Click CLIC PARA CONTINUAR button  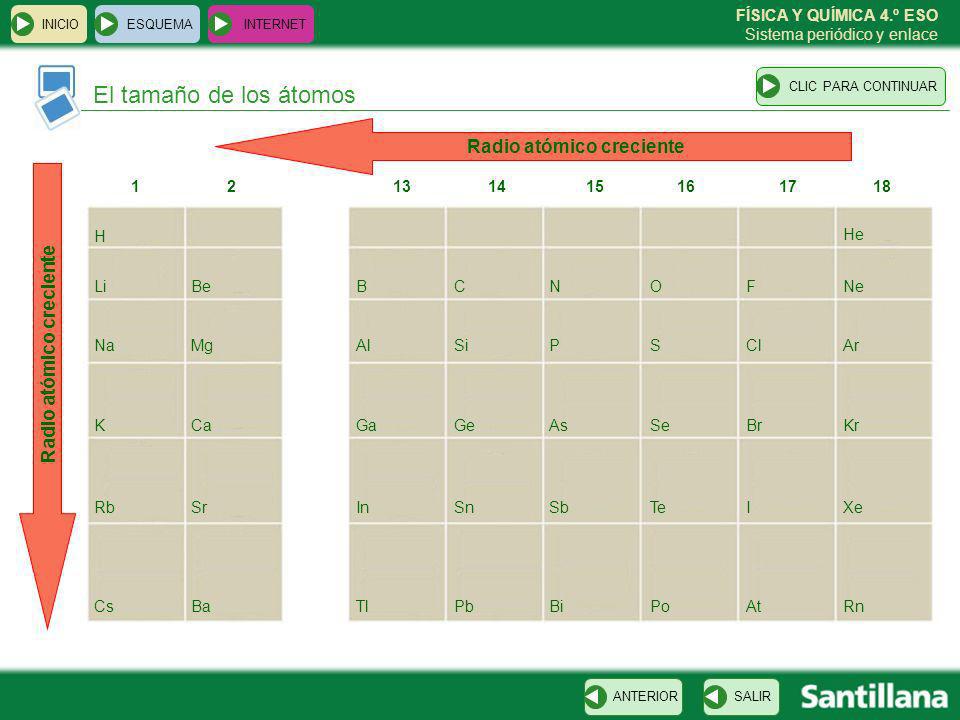point(850,86)
